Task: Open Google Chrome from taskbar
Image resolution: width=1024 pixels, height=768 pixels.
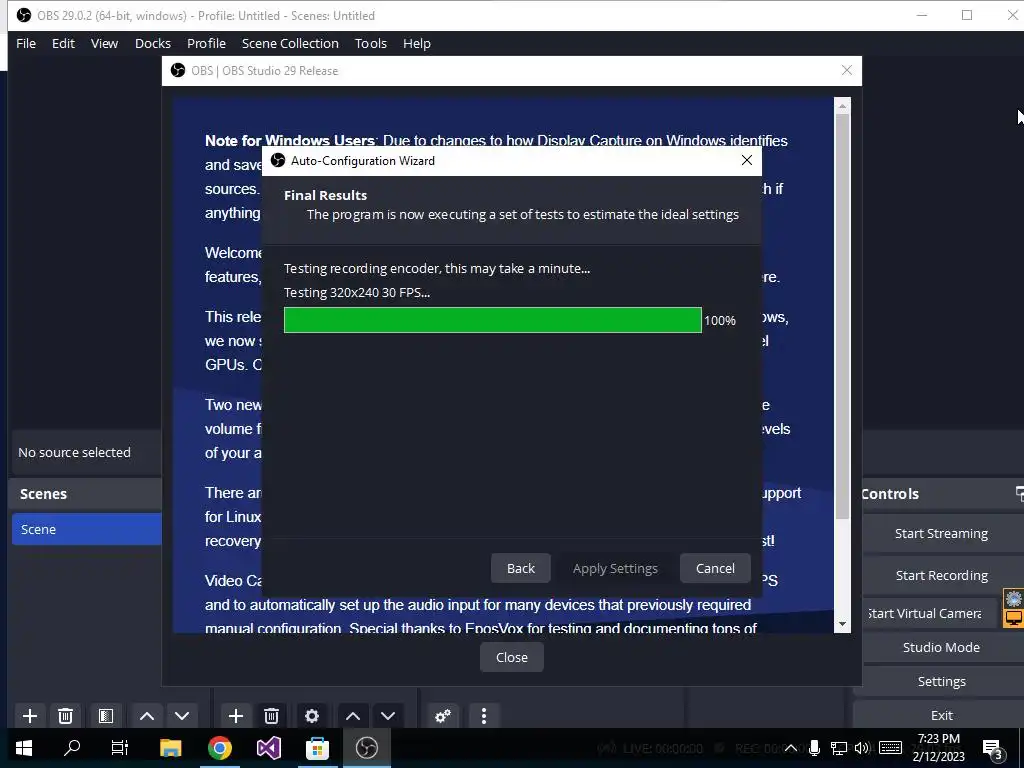Action: (219, 748)
